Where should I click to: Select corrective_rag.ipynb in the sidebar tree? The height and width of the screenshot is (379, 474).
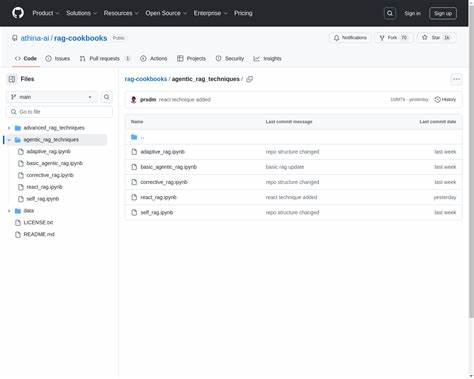tap(50, 175)
